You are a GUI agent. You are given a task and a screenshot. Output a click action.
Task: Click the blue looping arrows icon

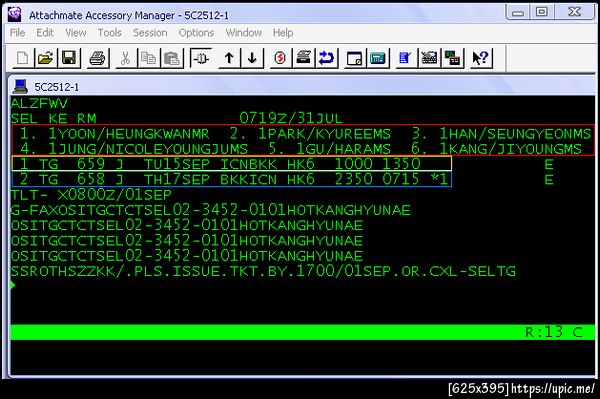click(x=326, y=59)
